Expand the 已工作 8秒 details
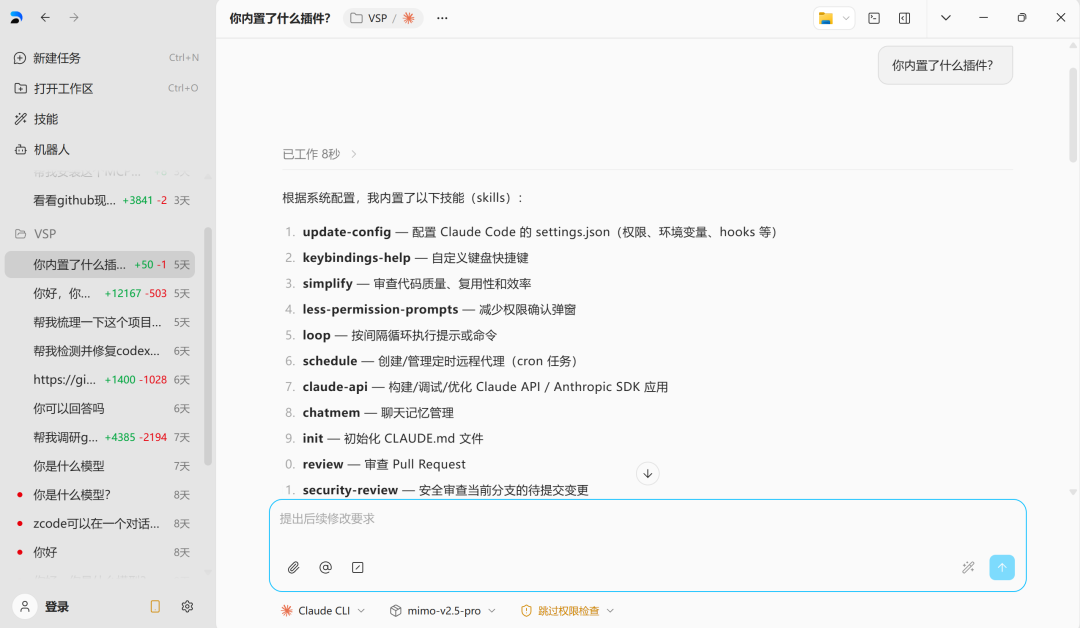Viewport: 1080px width, 628px height. coord(320,154)
